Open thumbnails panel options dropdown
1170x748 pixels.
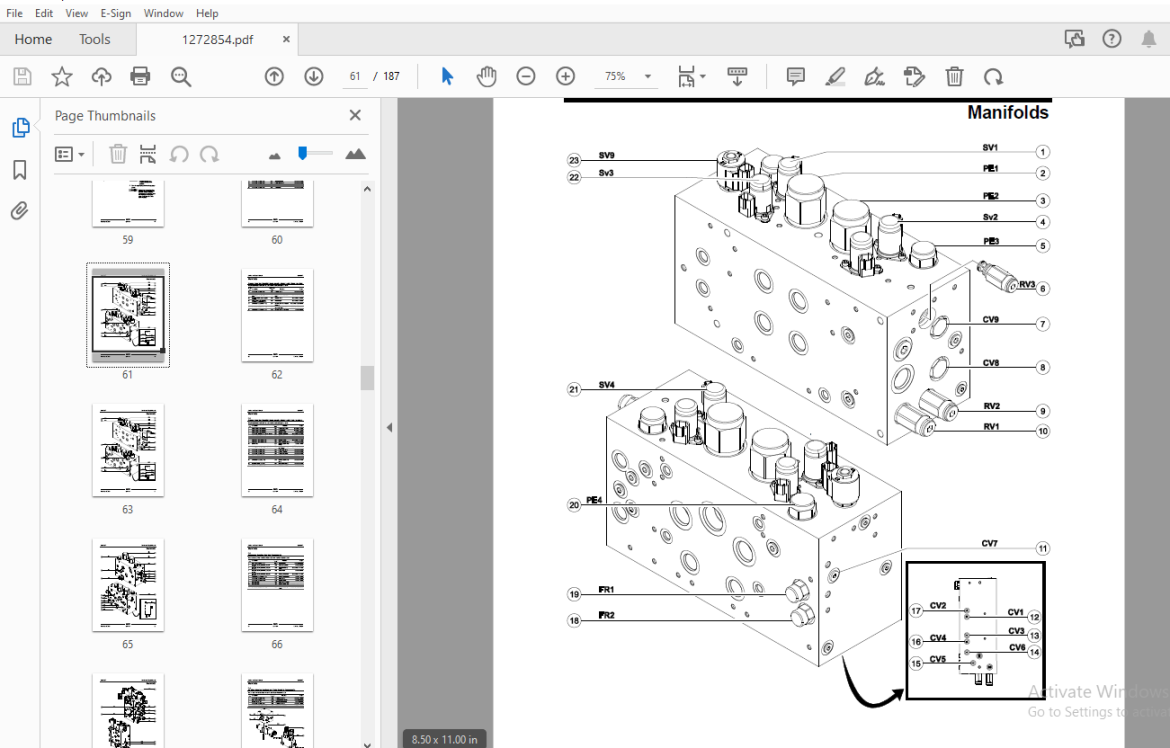[x=69, y=155]
